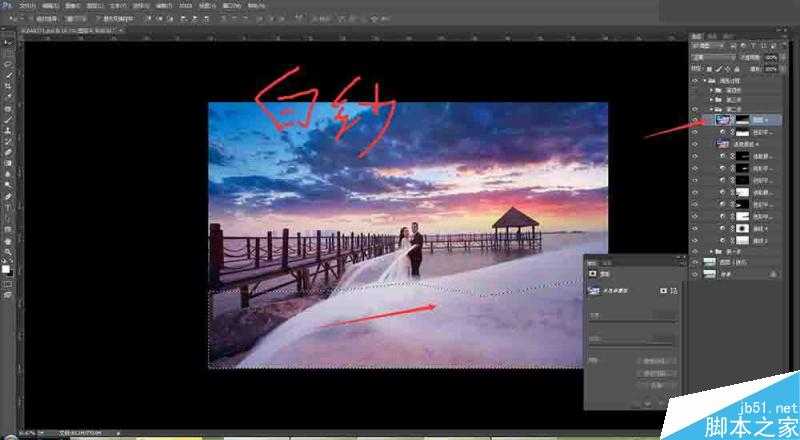Toggle visibility of the top layer group
Screen dimensions: 800x440
pyautogui.click(x=694, y=80)
